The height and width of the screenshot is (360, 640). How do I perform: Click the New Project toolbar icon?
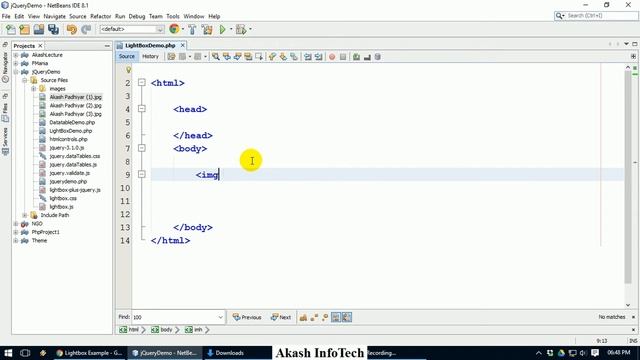click(24, 29)
